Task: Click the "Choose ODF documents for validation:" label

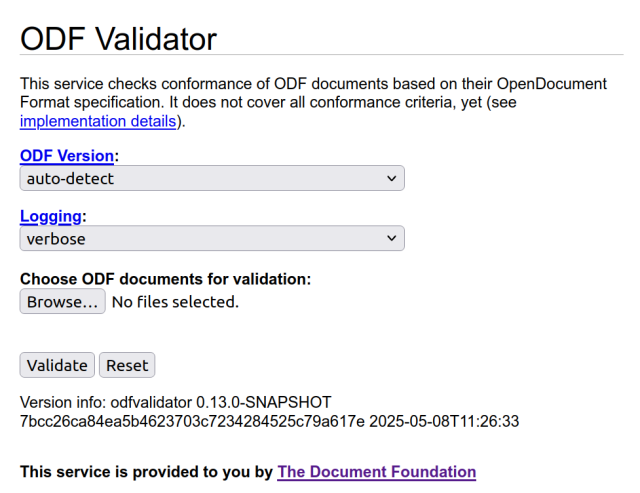Action: tap(166, 279)
